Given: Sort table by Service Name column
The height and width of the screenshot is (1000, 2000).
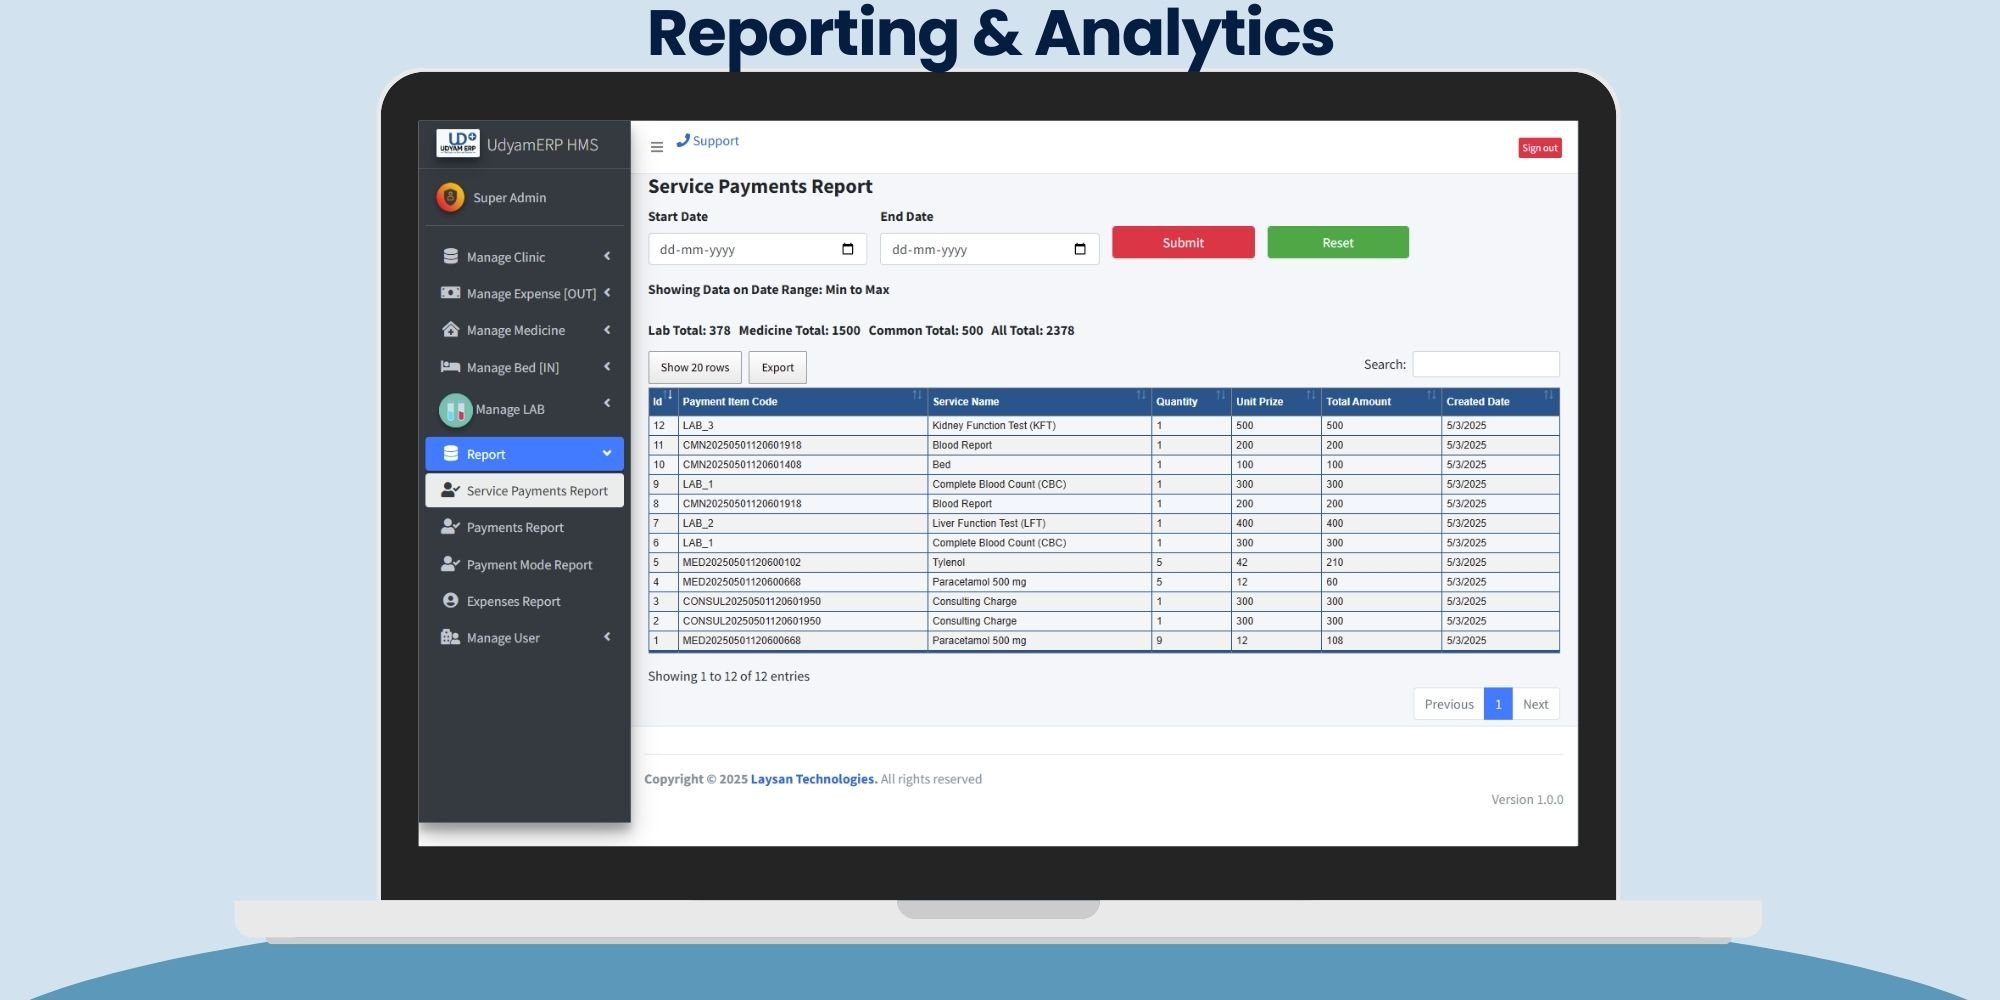Looking at the screenshot, I should pyautogui.click(x=1037, y=401).
